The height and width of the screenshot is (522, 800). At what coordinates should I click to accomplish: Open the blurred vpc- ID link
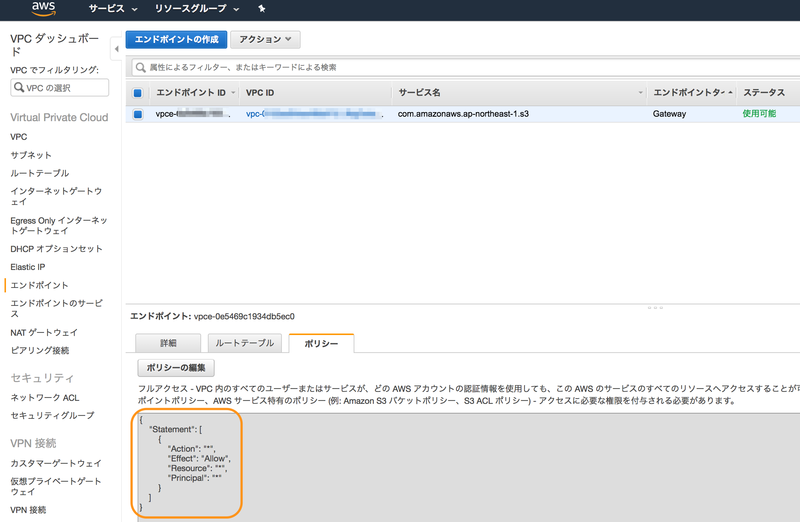314,114
